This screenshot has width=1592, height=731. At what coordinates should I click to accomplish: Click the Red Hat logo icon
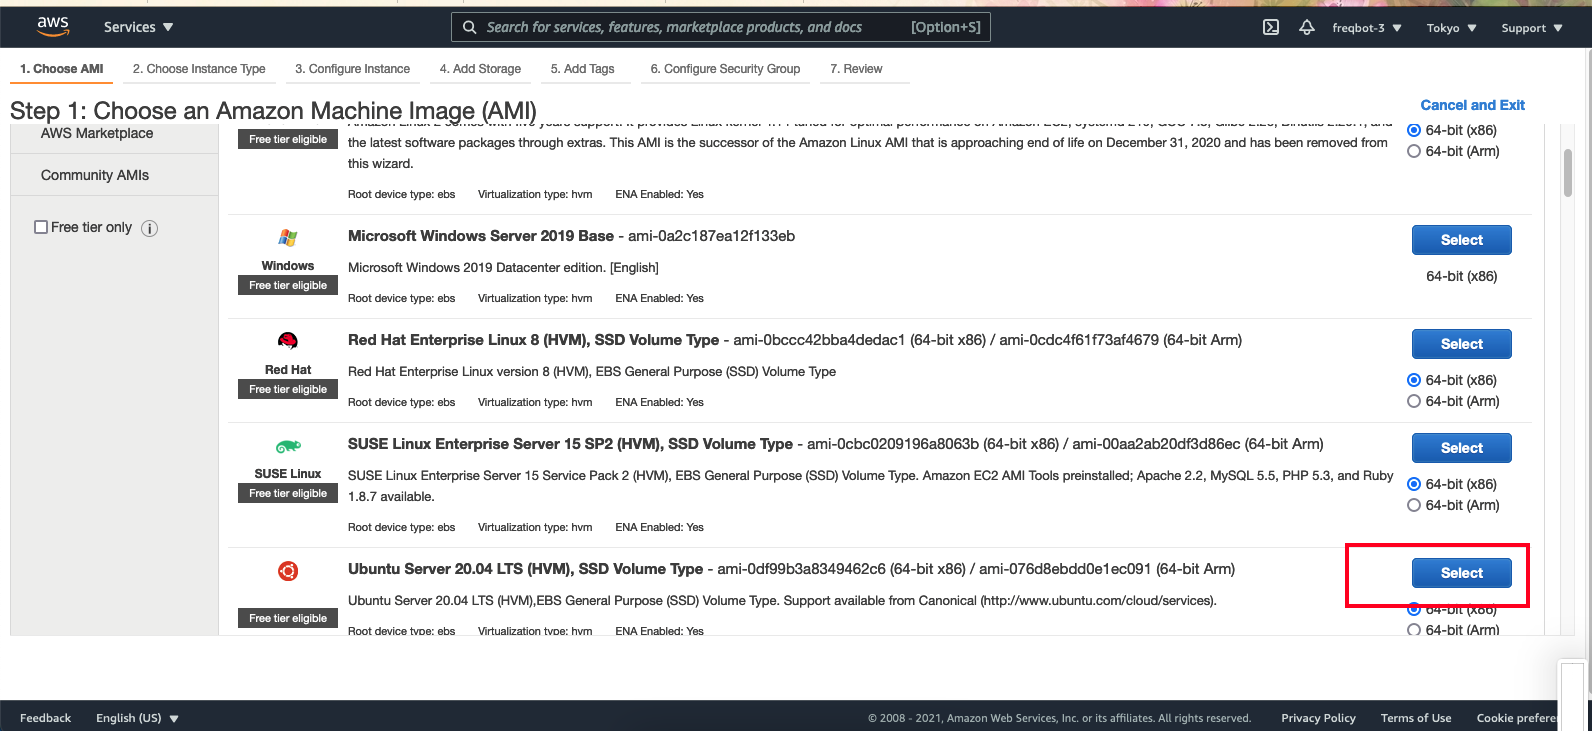click(288, 341)
